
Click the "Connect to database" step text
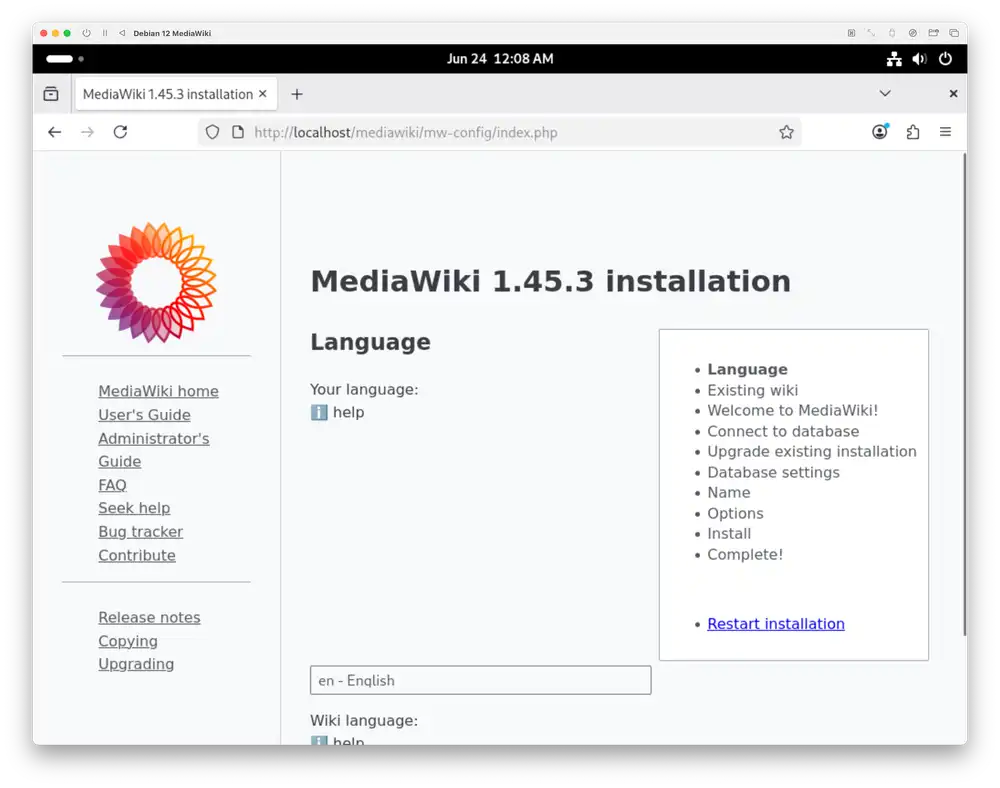pyautogui.click(x=783, y=431)
